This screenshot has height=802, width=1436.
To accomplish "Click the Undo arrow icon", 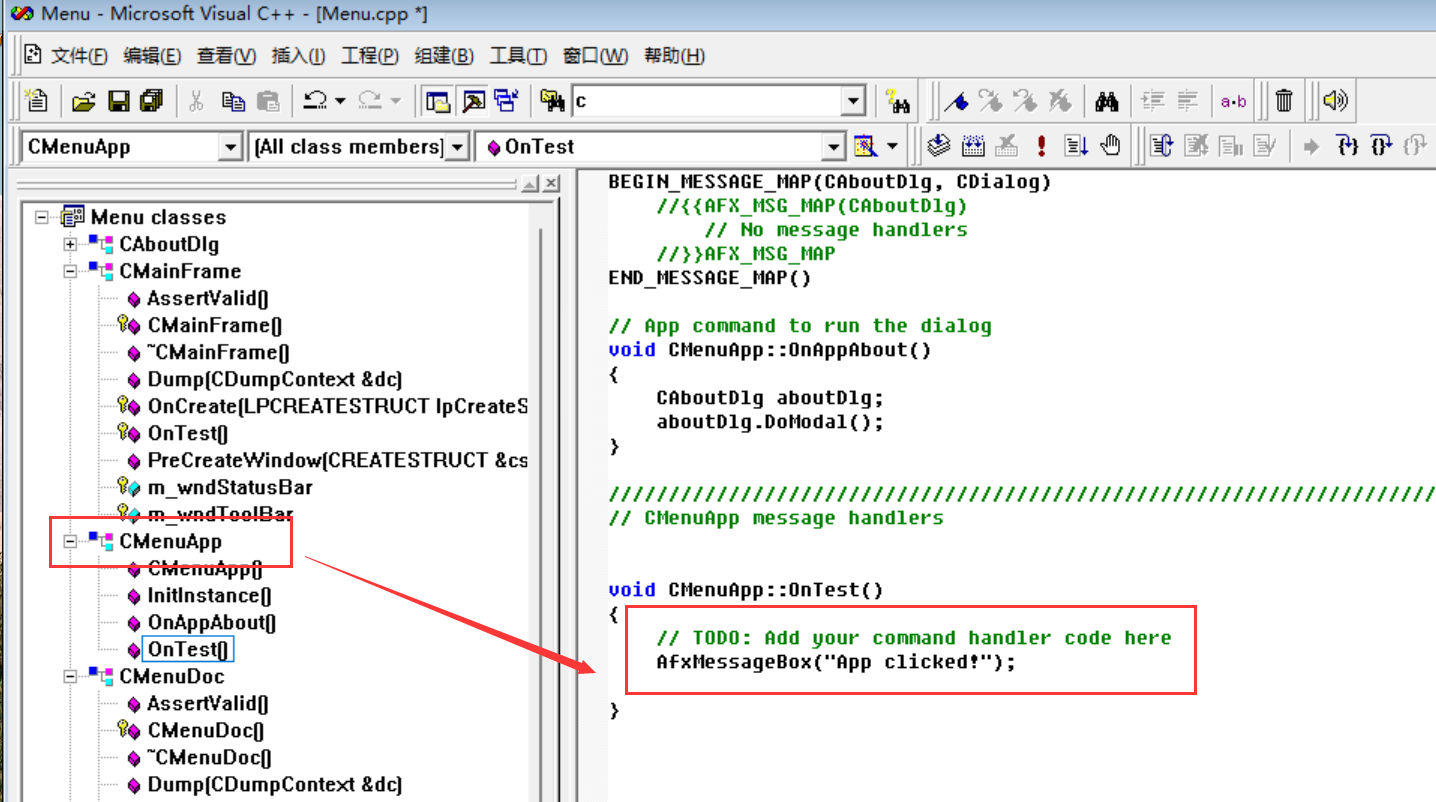I will 315,101.
